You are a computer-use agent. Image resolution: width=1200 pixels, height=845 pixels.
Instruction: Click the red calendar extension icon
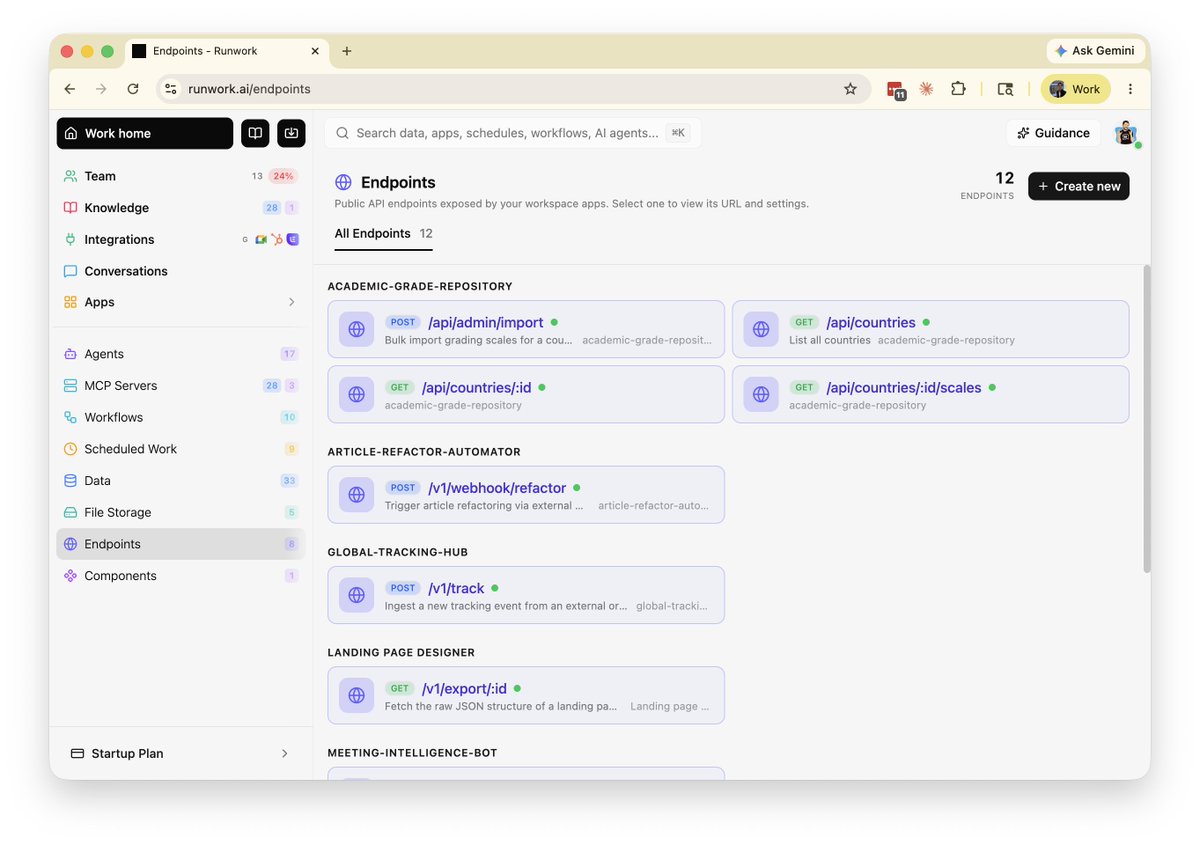pos(895,89)
